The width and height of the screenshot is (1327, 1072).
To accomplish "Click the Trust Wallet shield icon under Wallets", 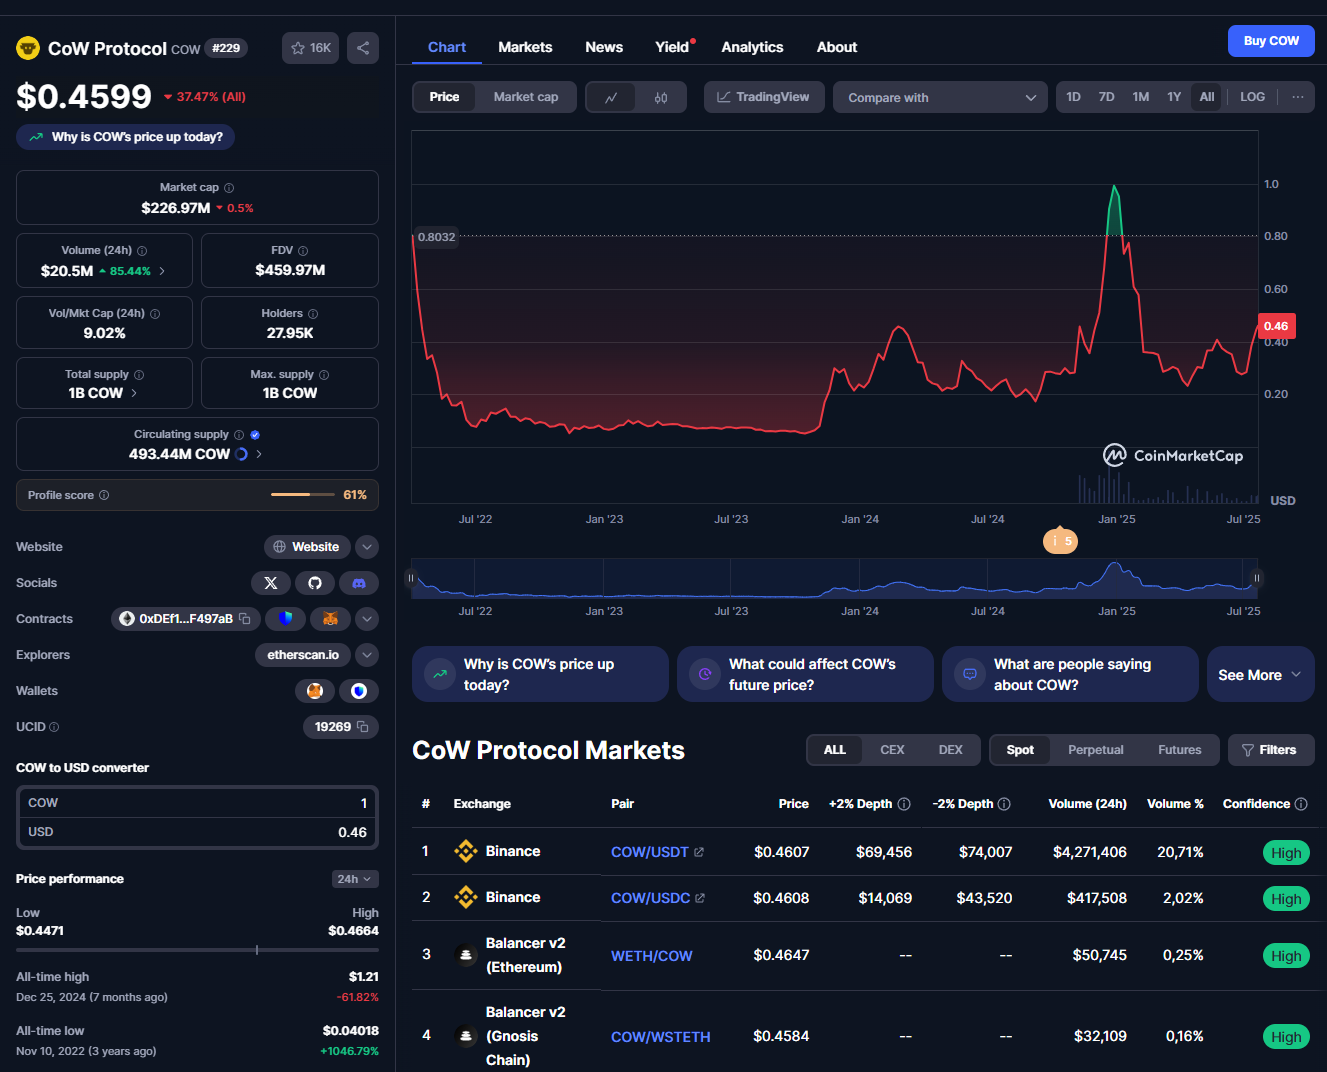I will pos(359,691).
